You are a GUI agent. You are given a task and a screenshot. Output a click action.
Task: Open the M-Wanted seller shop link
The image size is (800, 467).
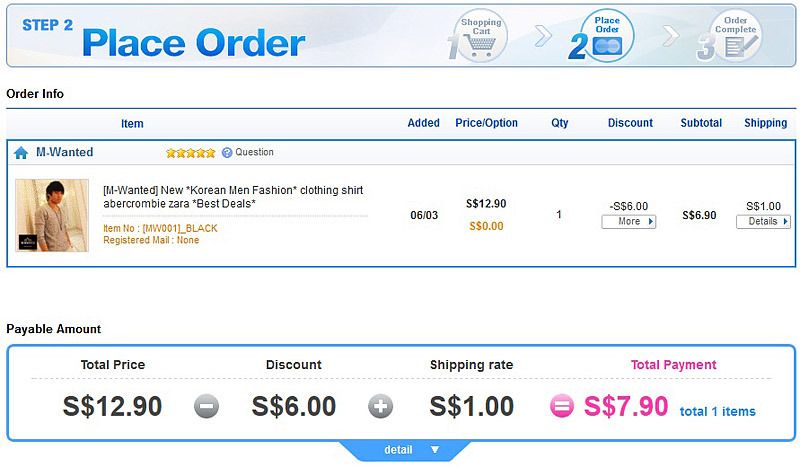coord(64,153)
